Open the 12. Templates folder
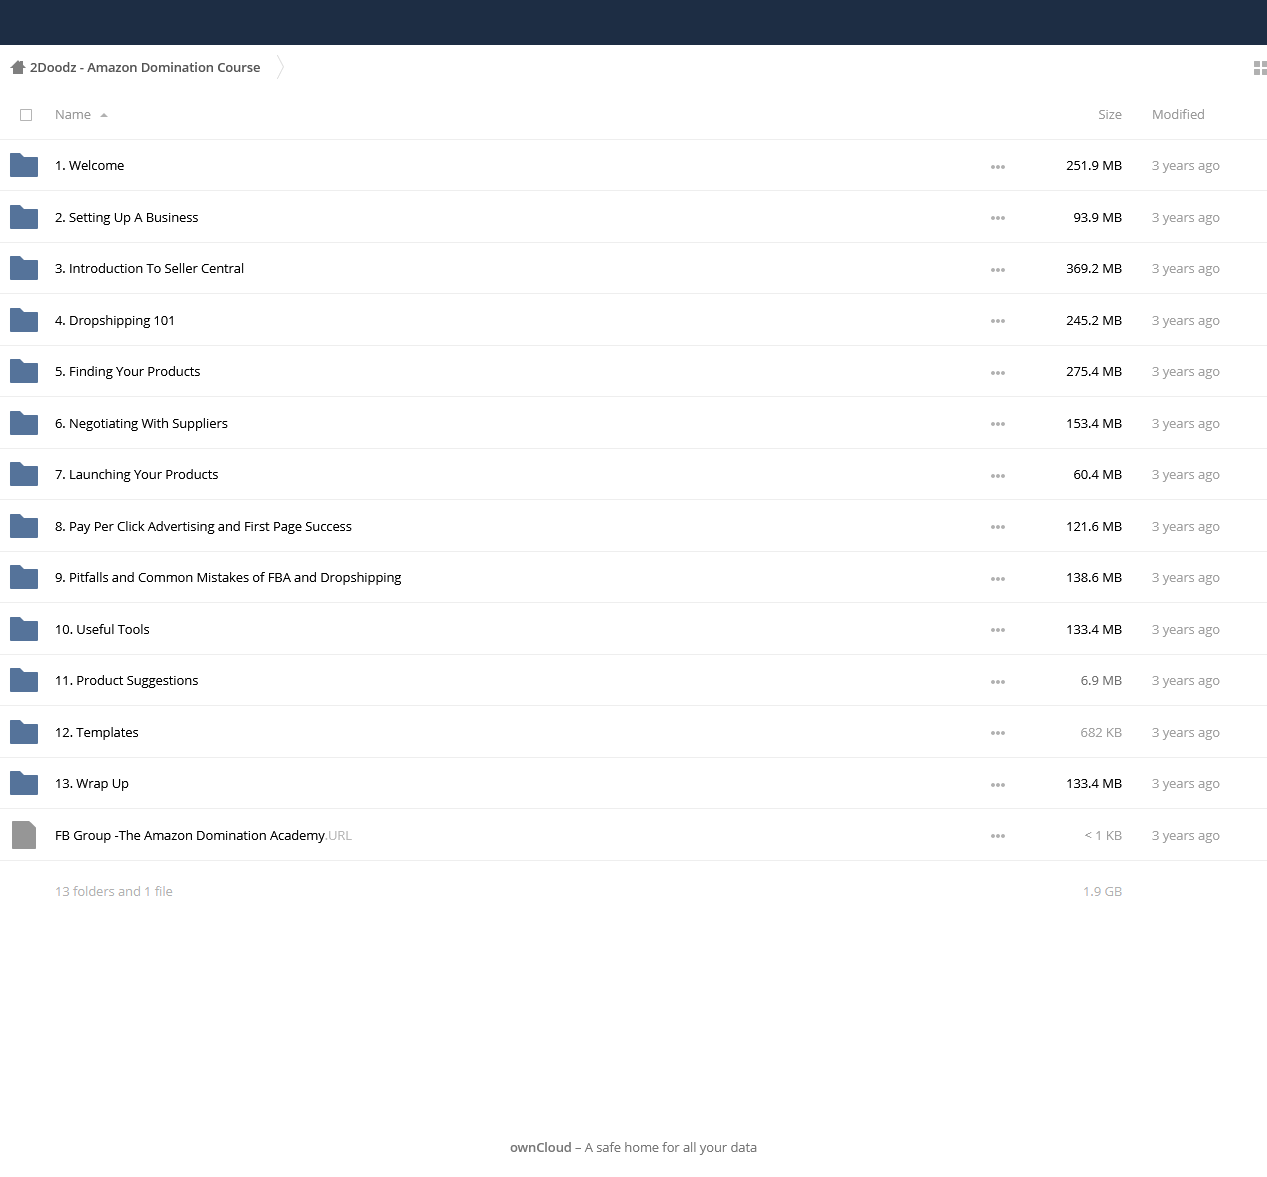 click(97, 733)
